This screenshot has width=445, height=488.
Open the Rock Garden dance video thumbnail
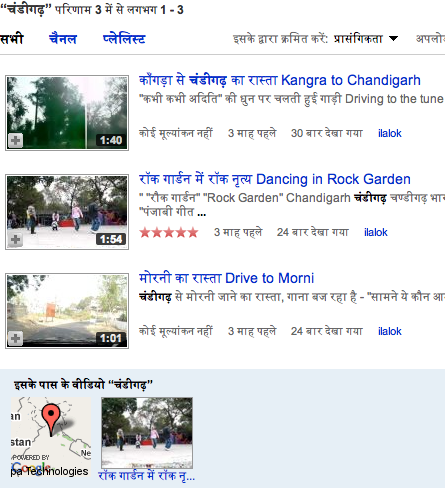pos(67,212)
